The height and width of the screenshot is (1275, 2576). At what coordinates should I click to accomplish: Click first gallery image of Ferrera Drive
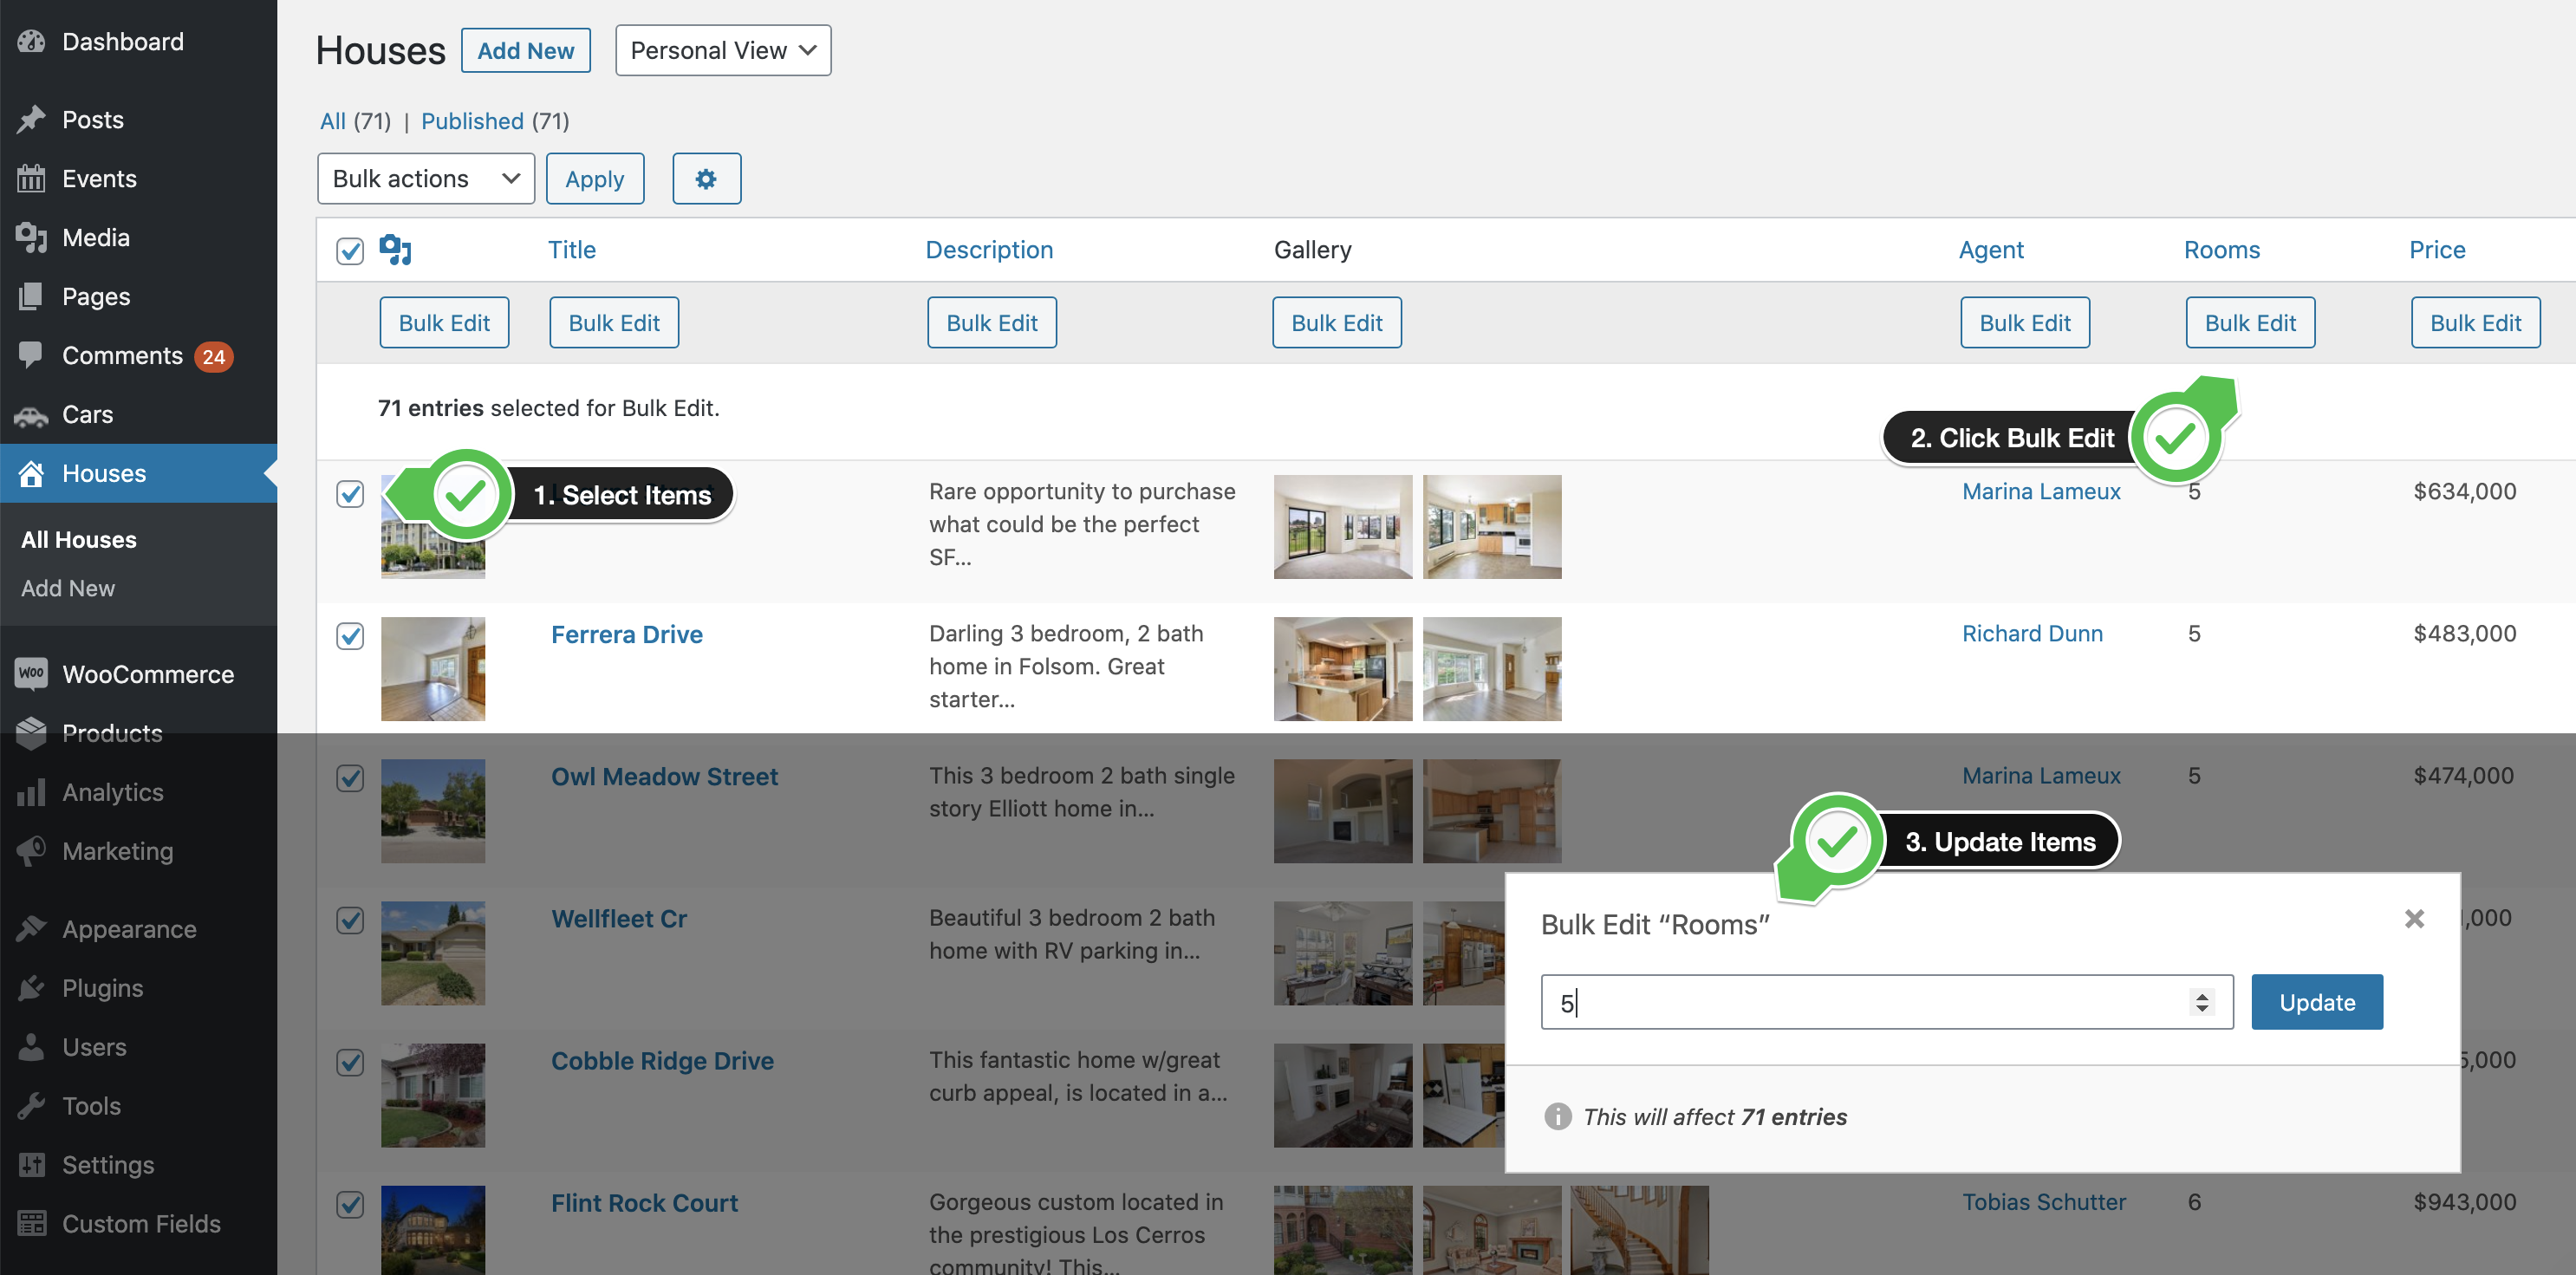tap(1343, 669)
